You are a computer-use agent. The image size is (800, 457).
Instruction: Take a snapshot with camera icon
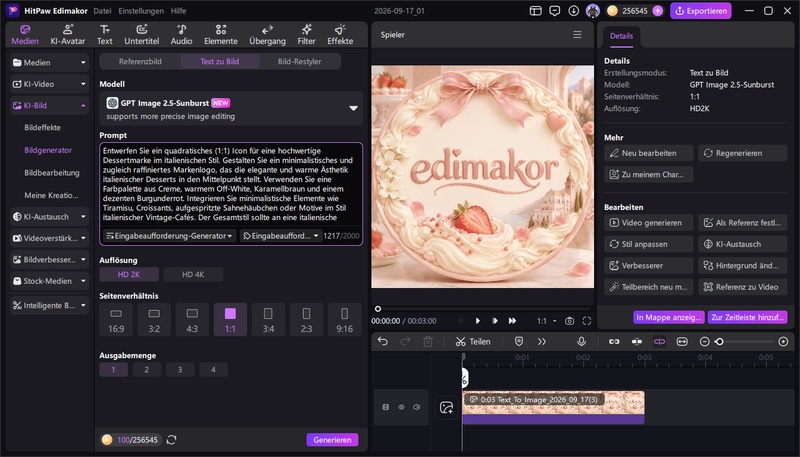click(x=569, y=321)
